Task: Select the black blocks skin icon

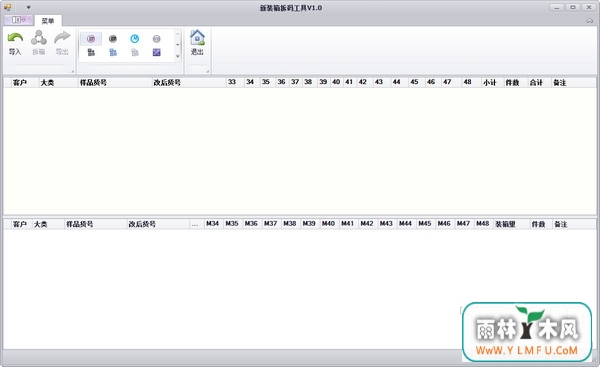Action: coord(91,52)
